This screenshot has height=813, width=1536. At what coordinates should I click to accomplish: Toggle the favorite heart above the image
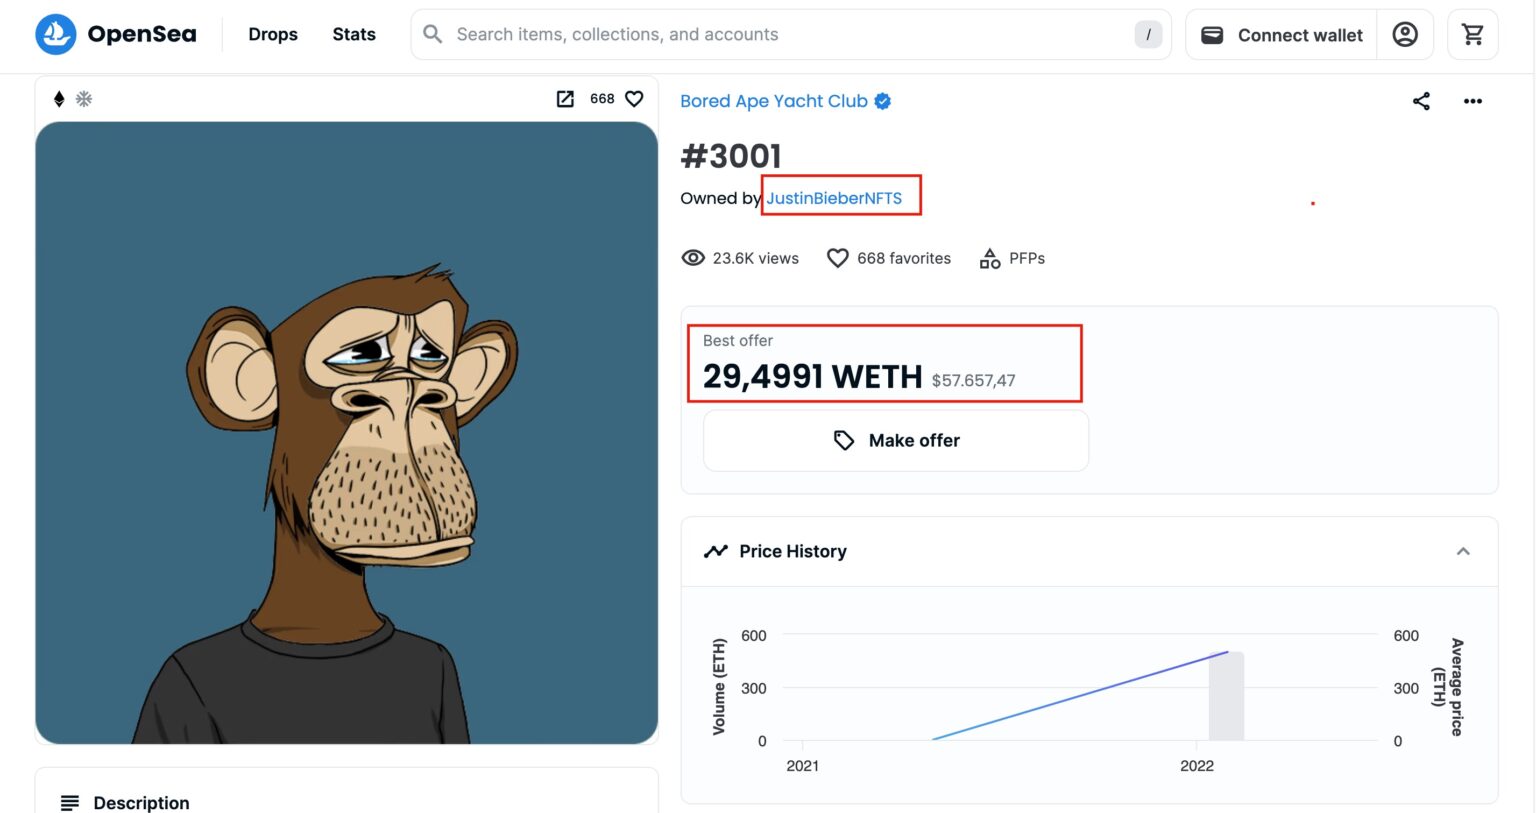coord(634,99)
